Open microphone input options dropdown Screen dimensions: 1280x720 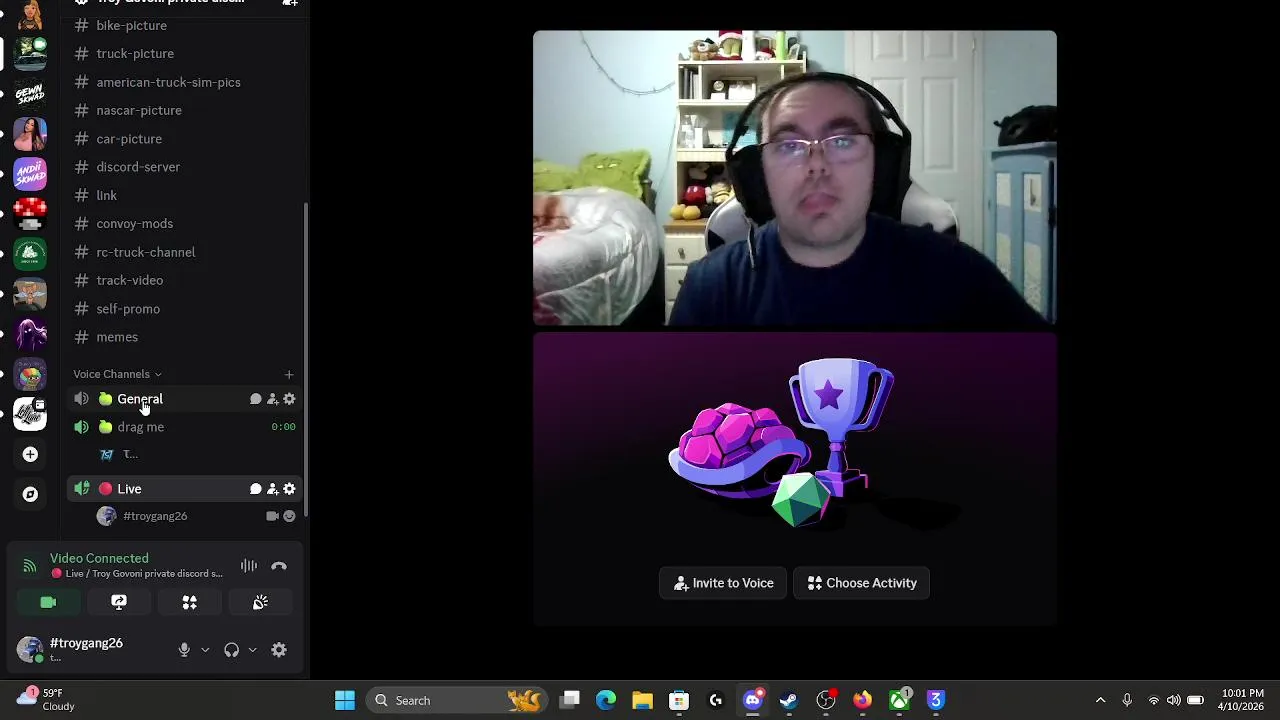pos(205,650)
